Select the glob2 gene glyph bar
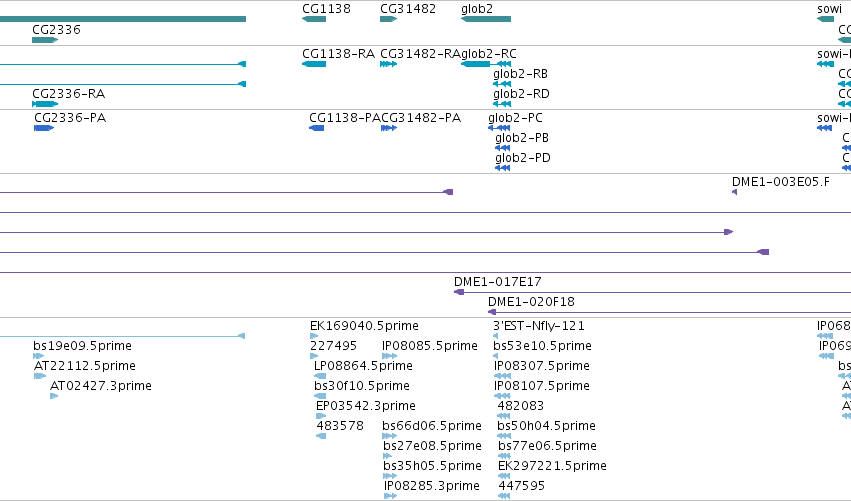The height and width of the screenshot is (501, 851). click(486, 19)
